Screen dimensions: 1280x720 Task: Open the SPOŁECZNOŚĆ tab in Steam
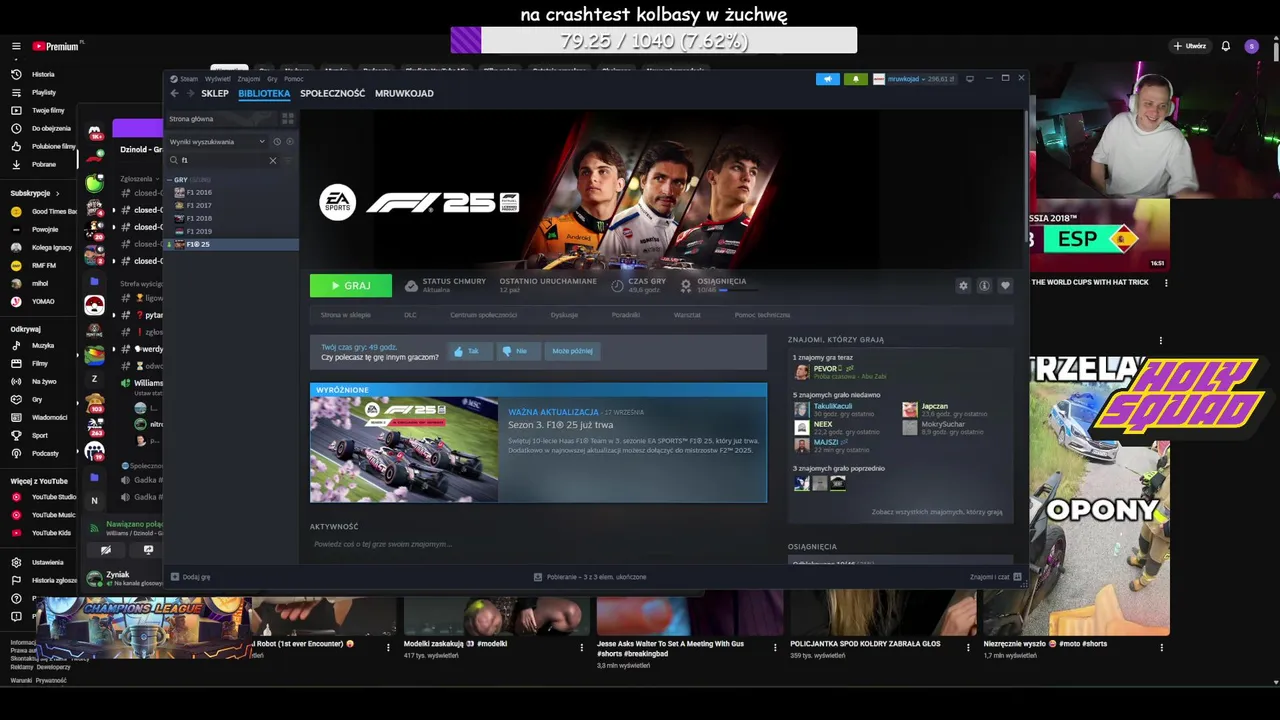coord(332,93)
